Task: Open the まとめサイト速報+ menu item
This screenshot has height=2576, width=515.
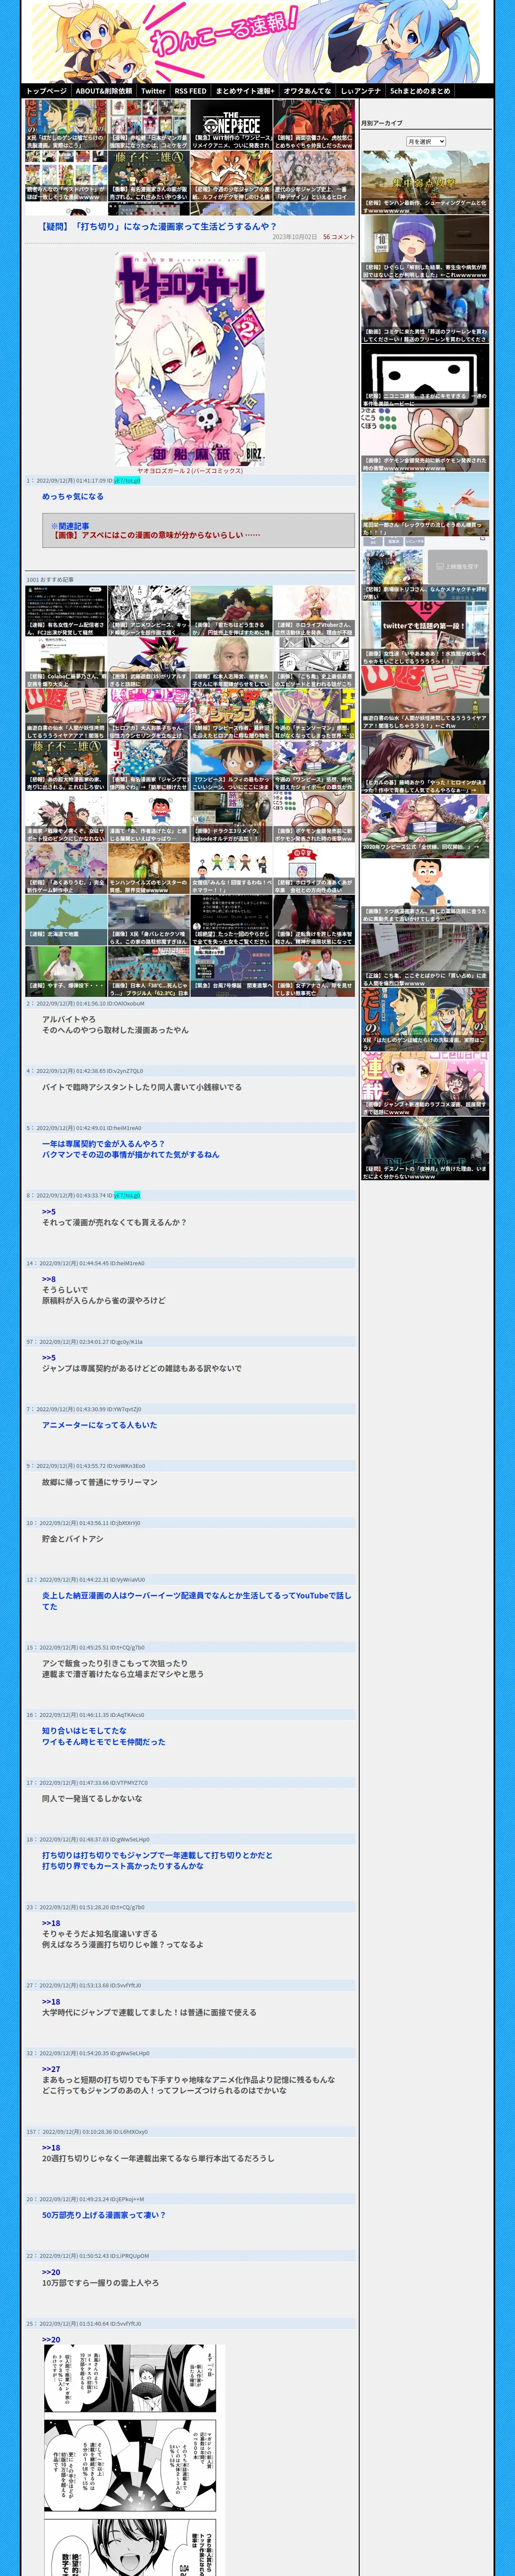Action: pyautogui.click(x=245, y=91)
